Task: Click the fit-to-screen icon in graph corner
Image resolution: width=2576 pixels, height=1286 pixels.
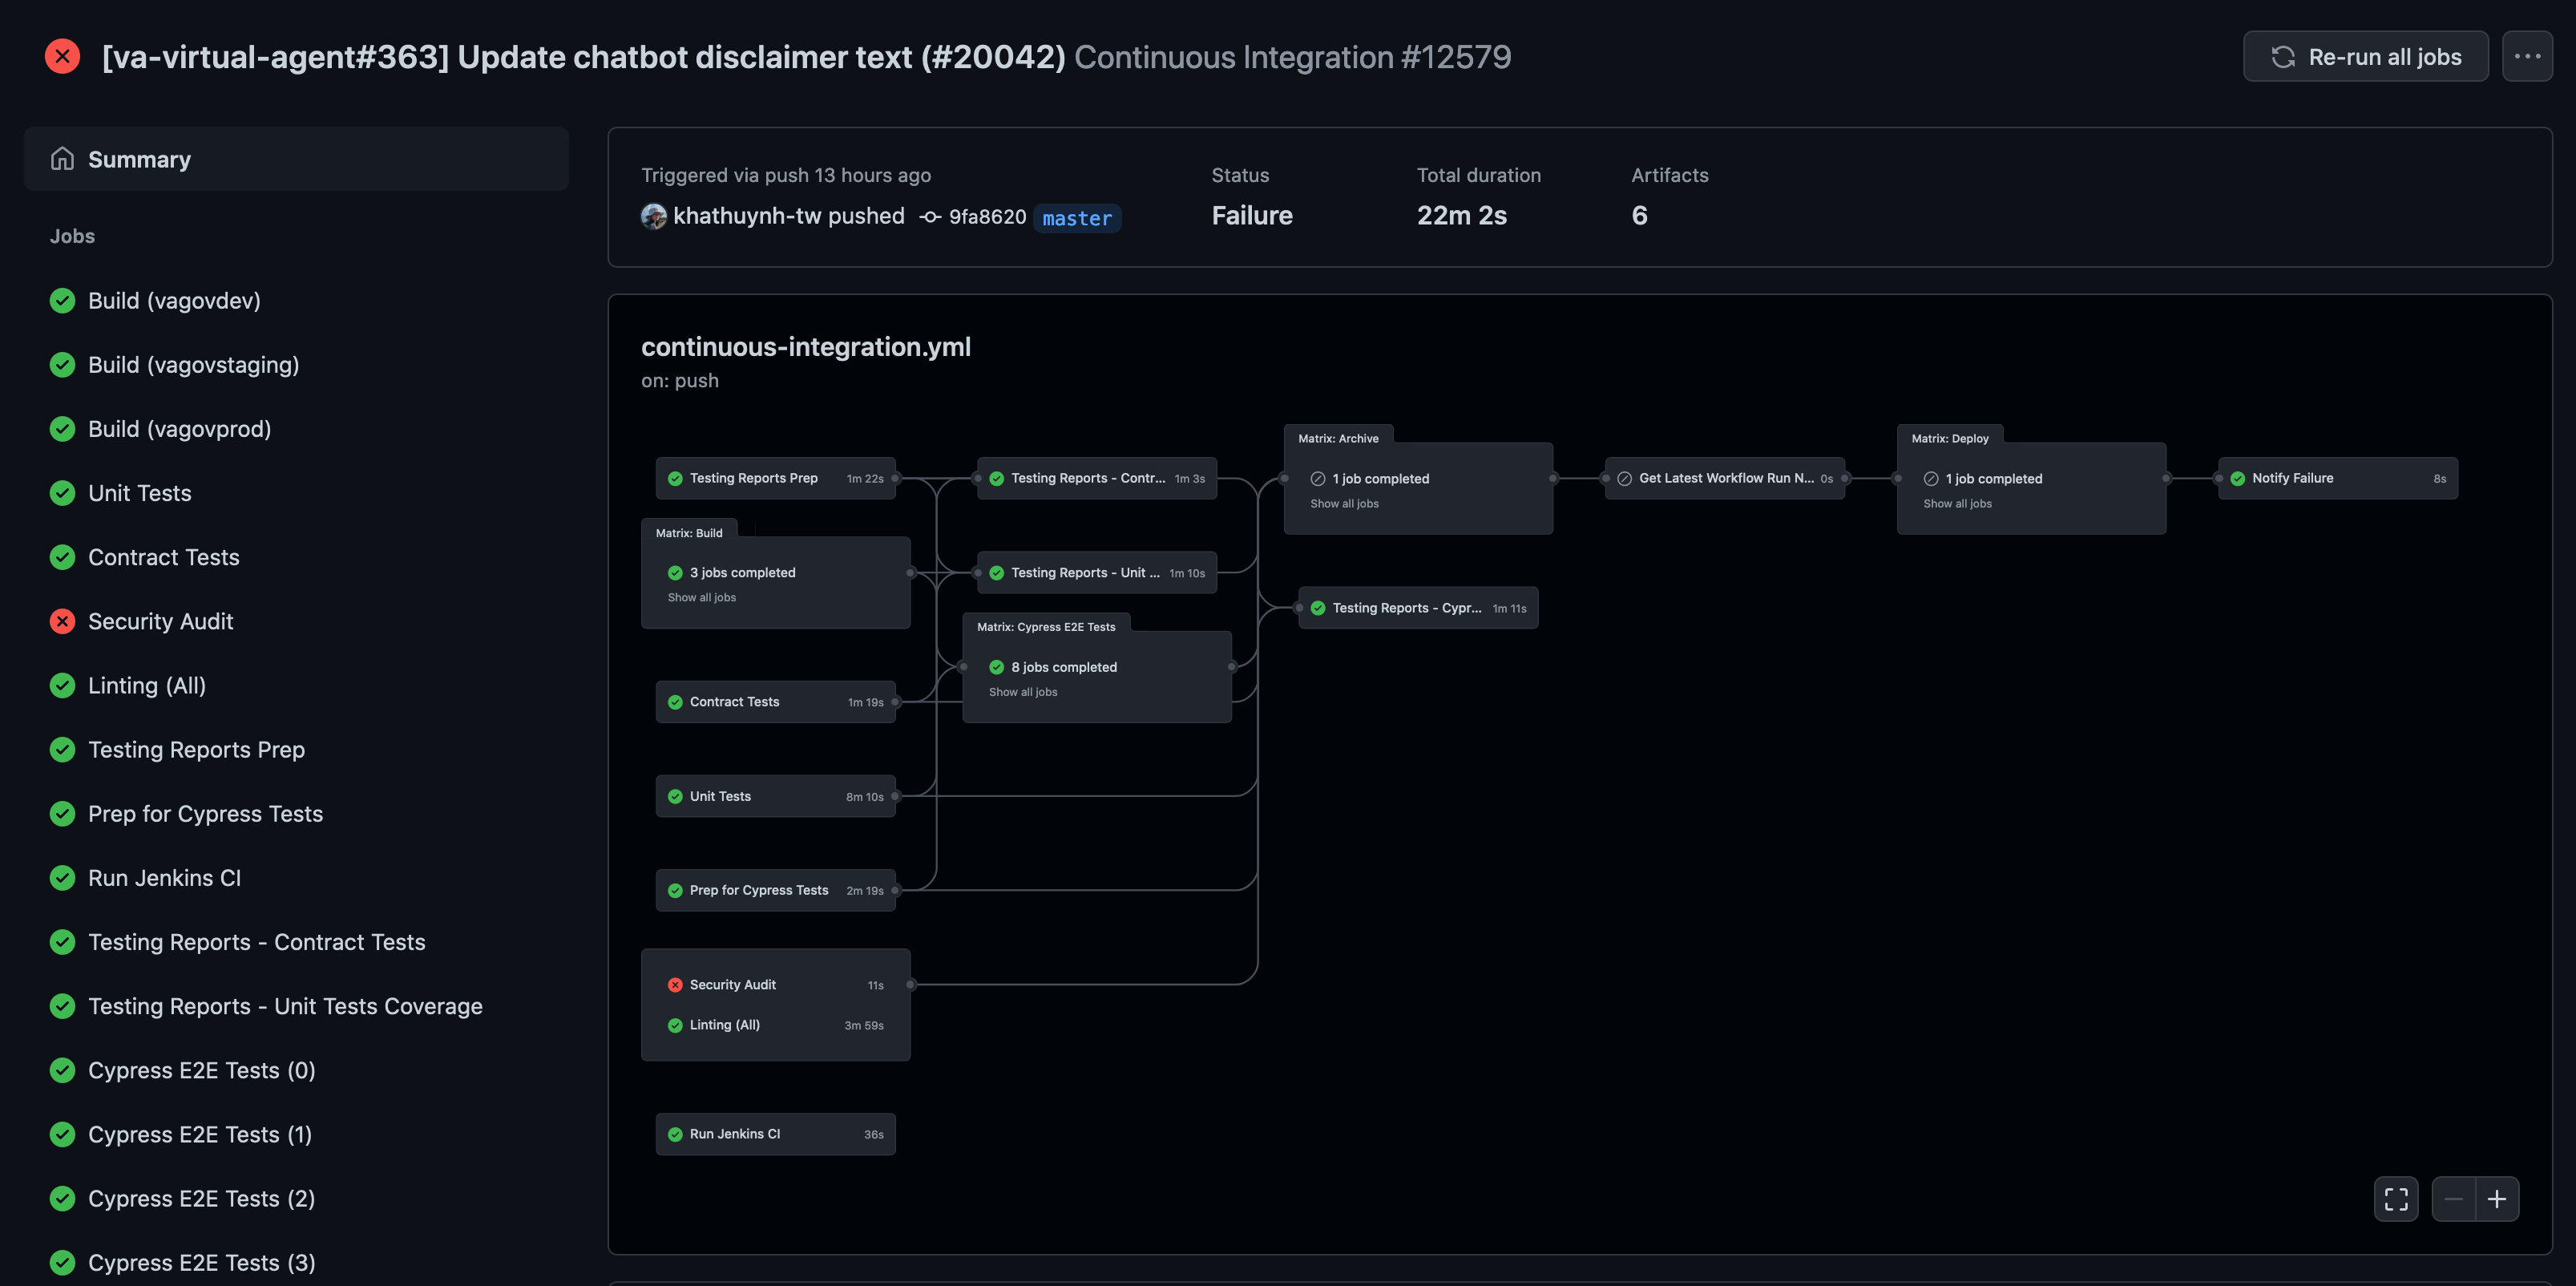Action: click(2396, 1198)
